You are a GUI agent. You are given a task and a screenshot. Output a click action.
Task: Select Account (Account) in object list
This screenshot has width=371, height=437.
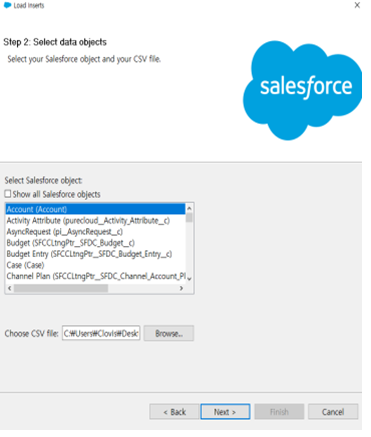pyautogui.click(x=95, y=209)
